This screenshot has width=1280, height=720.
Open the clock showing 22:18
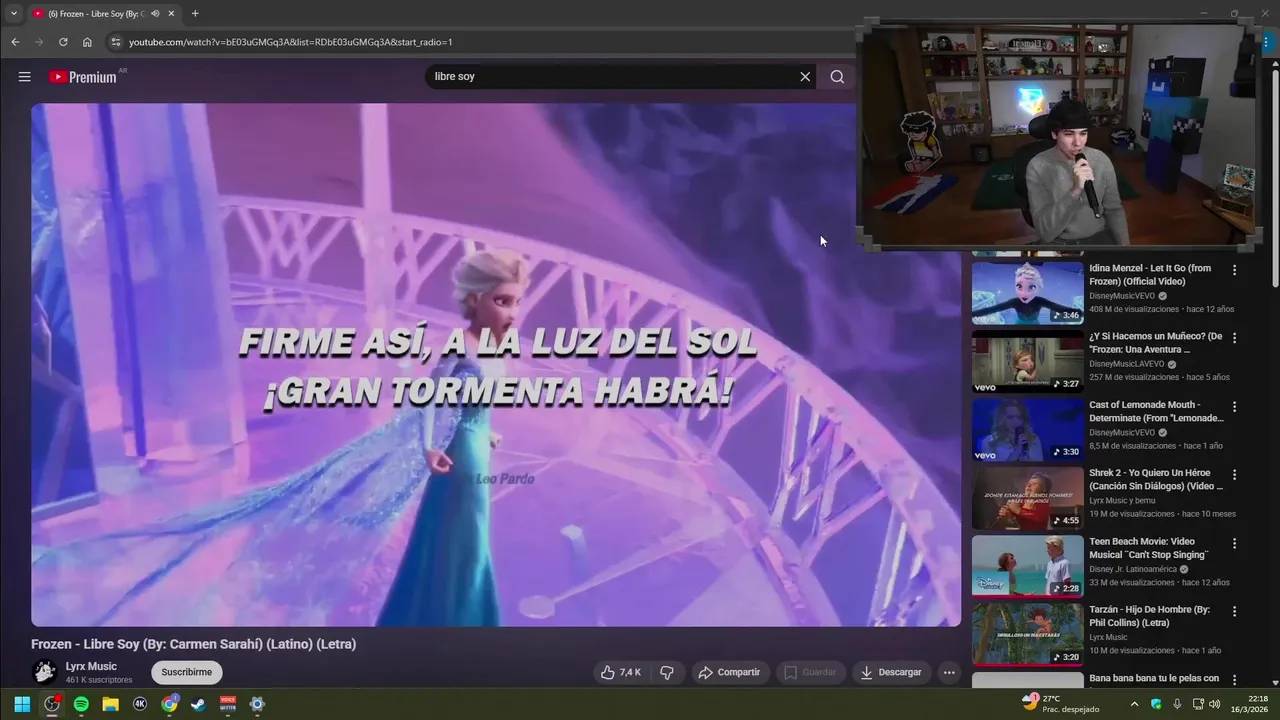coord(1250,704)
